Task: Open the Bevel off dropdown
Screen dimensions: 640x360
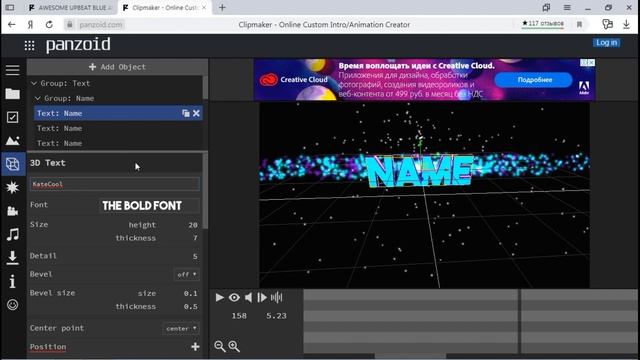Action: click(187, 275)
